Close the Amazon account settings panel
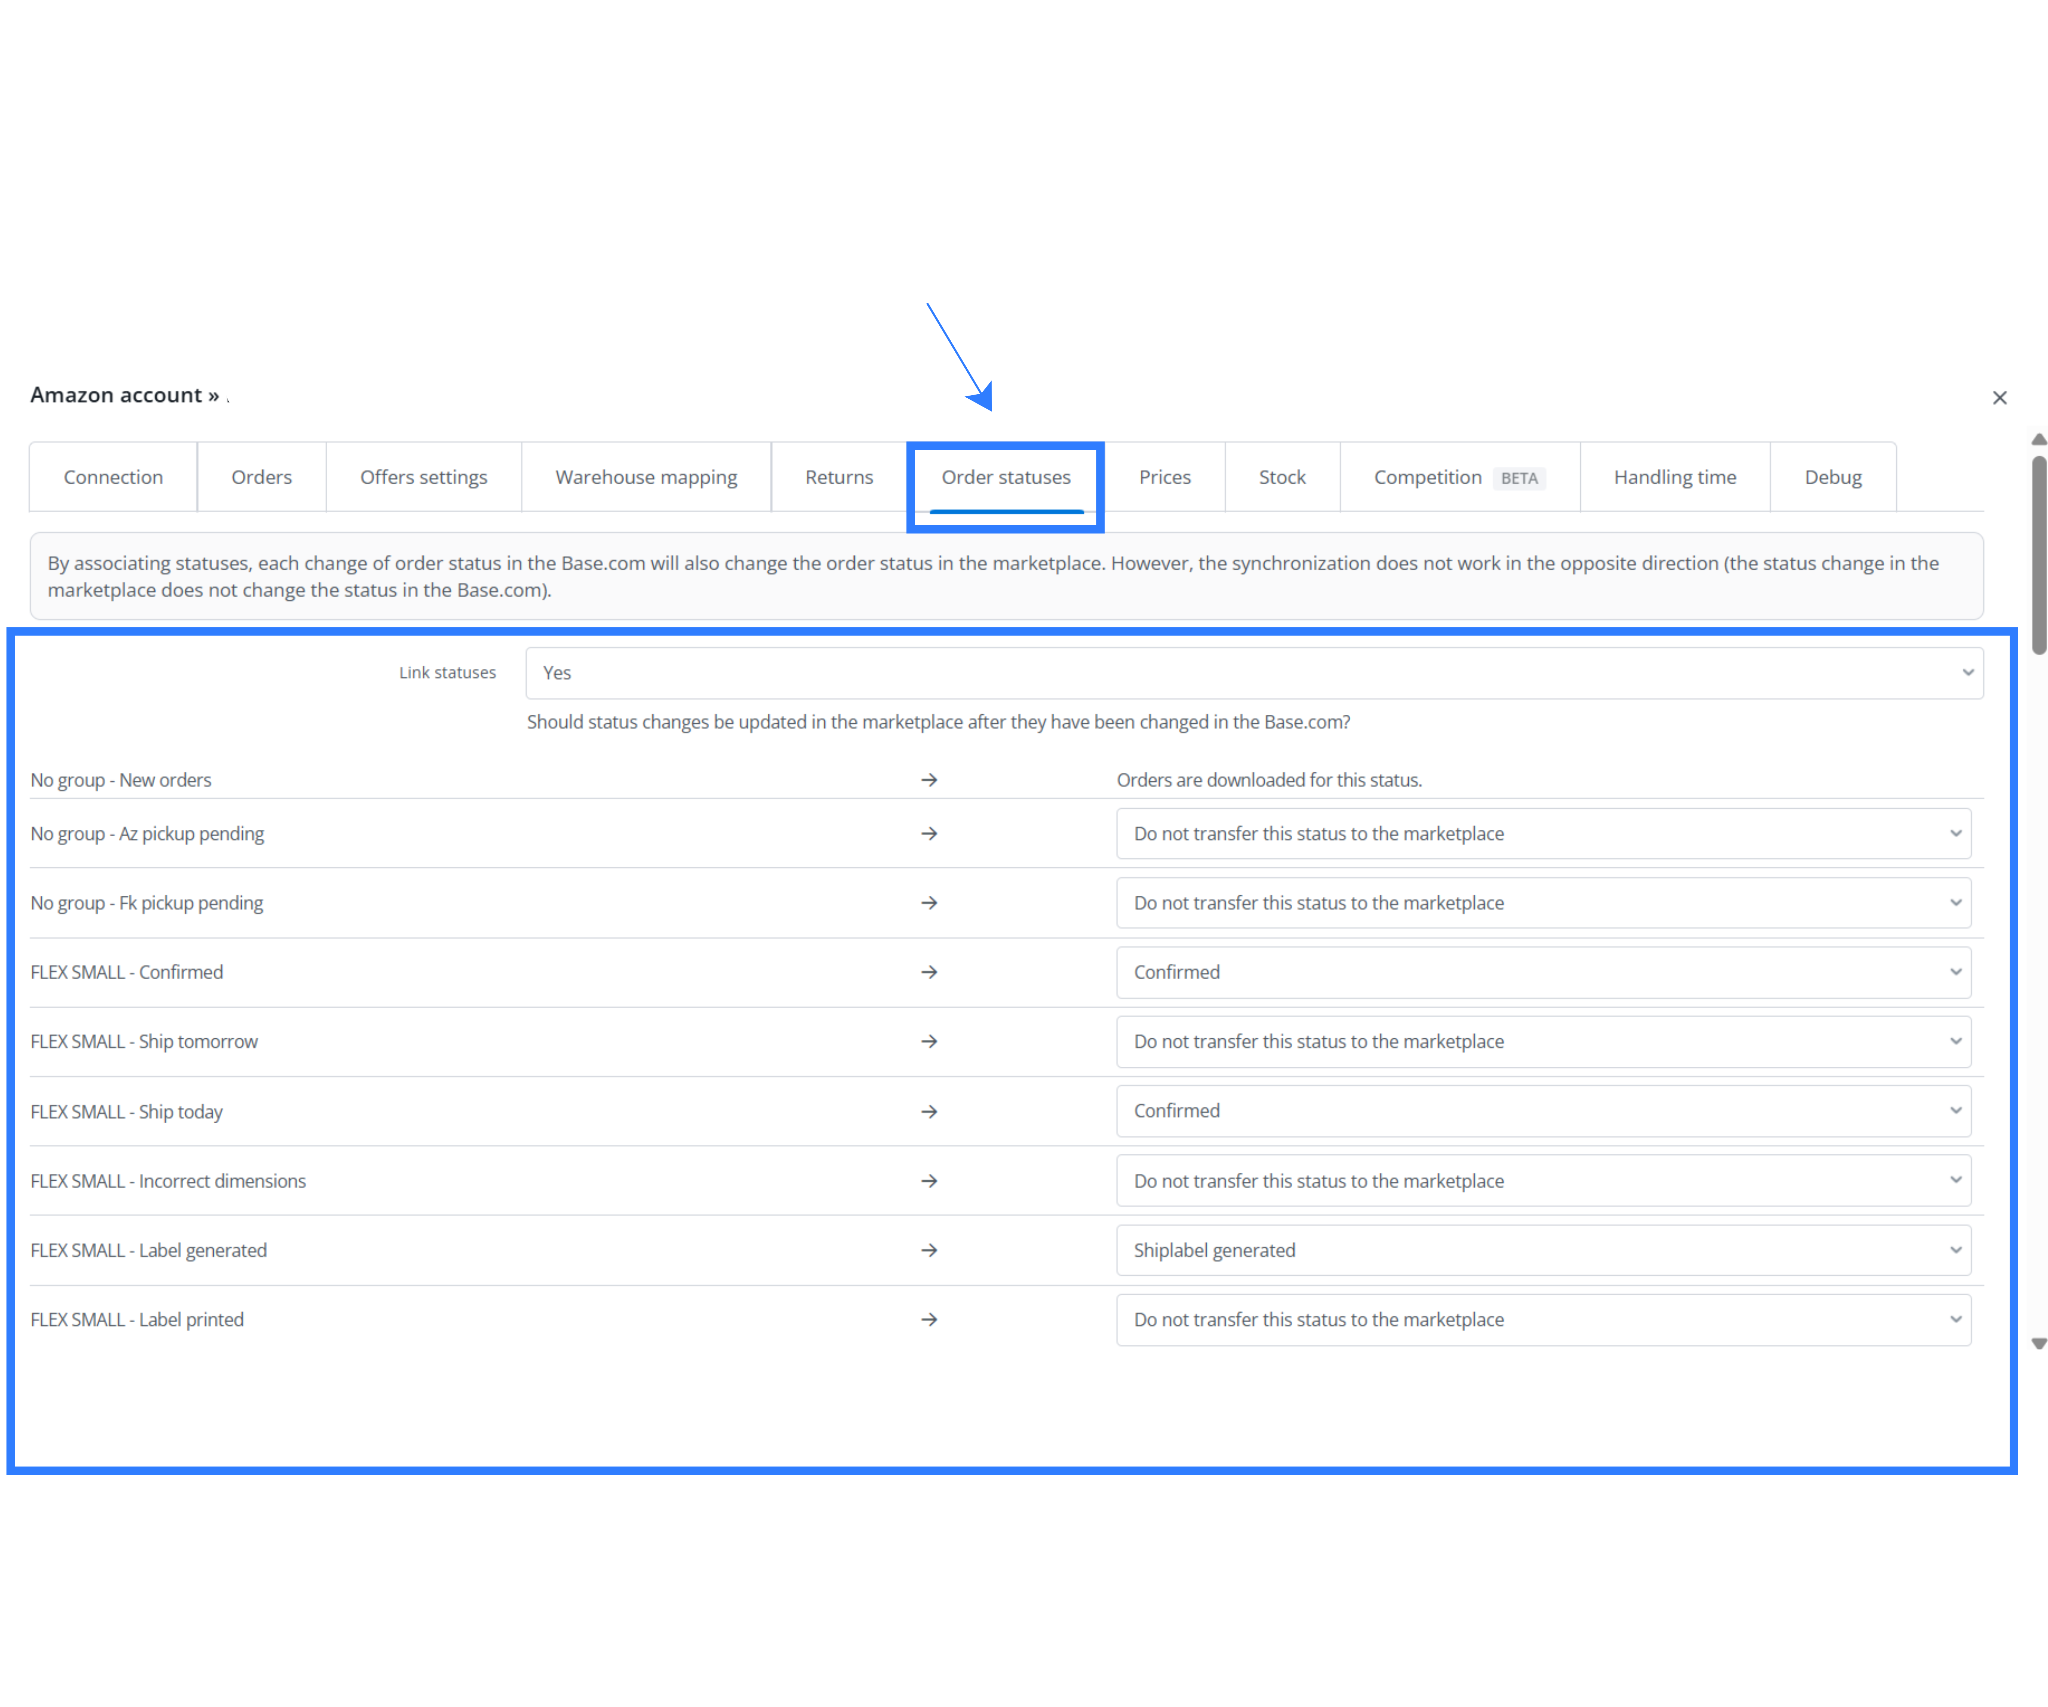The image size is (2048, 1707). coord(1999,397)
